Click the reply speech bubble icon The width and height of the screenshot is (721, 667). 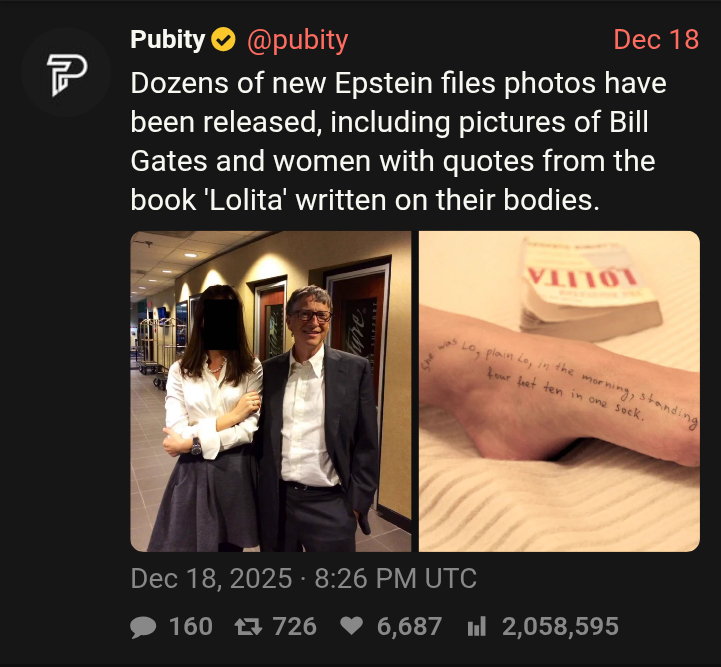click(143, 627)
